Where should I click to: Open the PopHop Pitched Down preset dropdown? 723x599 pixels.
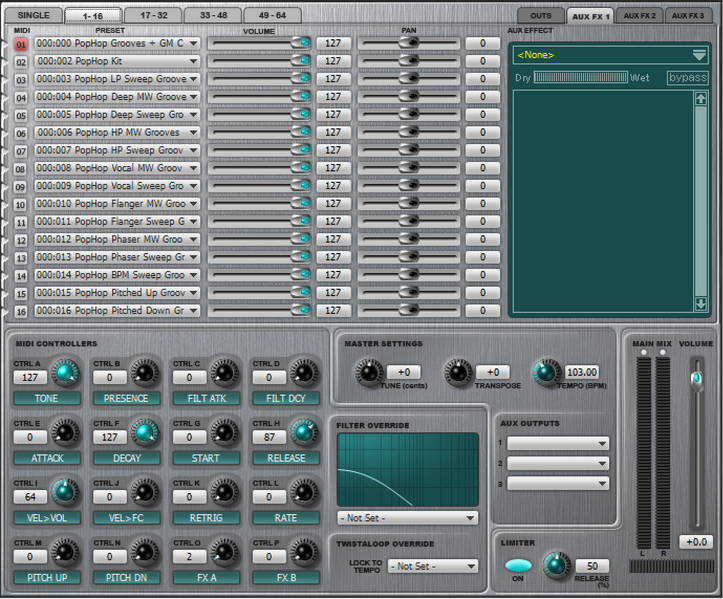[x=117, y=311]
